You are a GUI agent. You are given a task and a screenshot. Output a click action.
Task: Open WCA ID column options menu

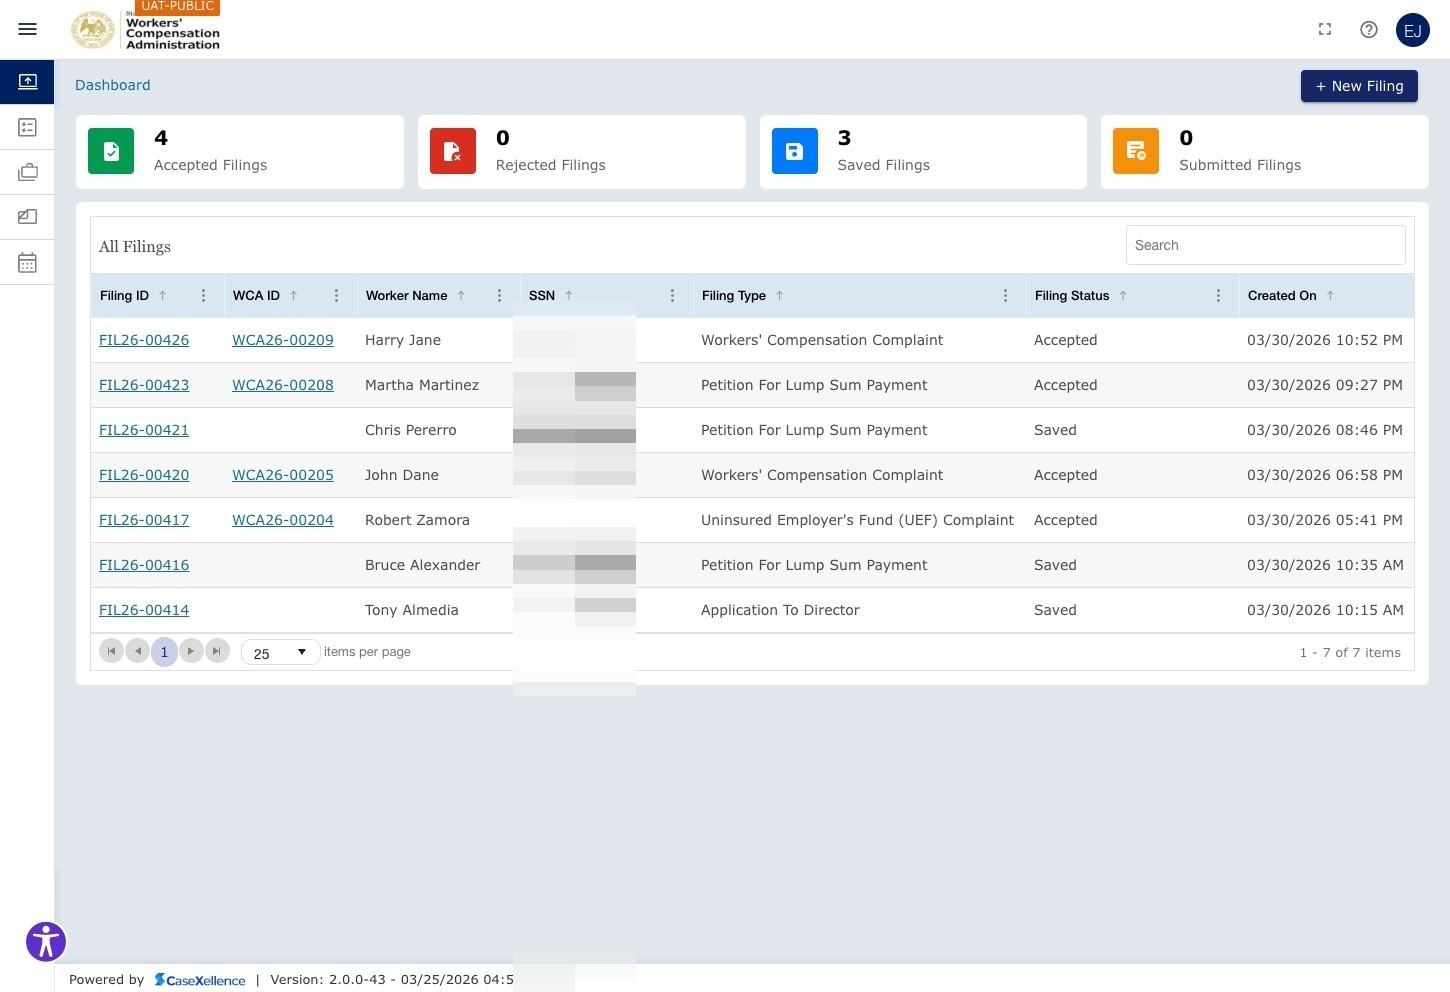tap(336, 296)
